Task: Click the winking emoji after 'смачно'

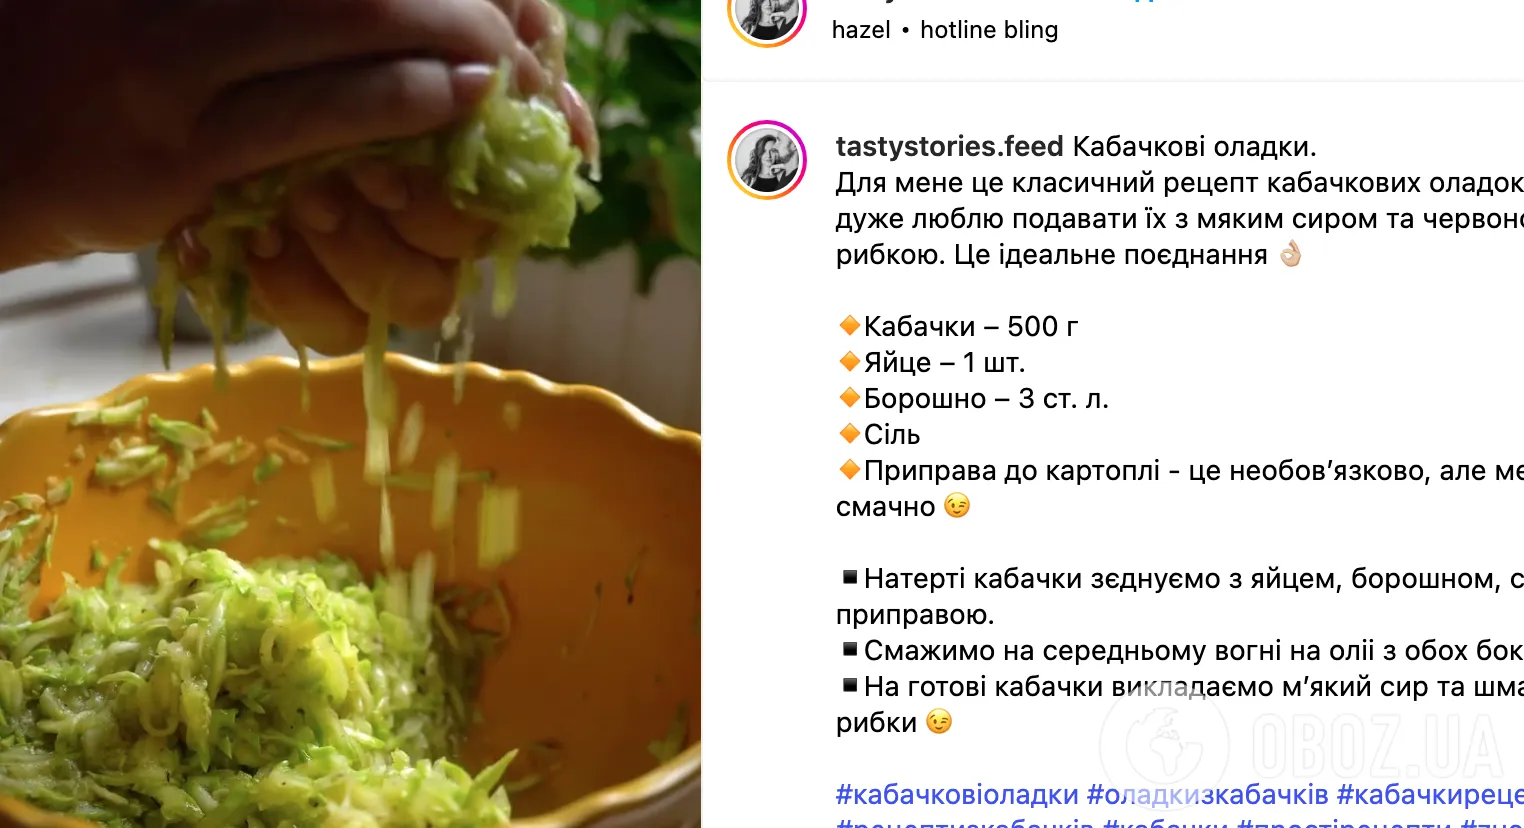Action: tap(957, 506)
